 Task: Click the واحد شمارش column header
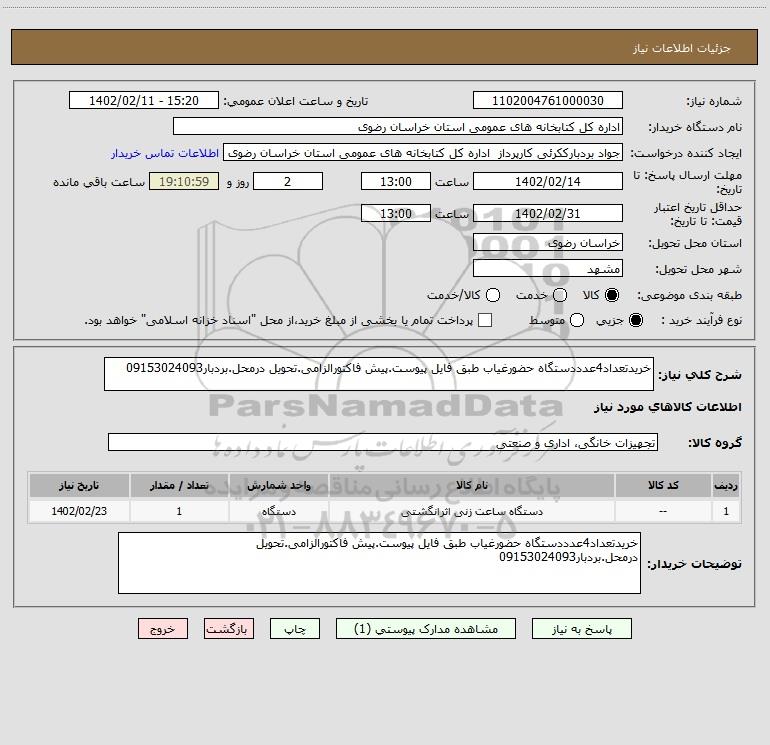(278, 485)
